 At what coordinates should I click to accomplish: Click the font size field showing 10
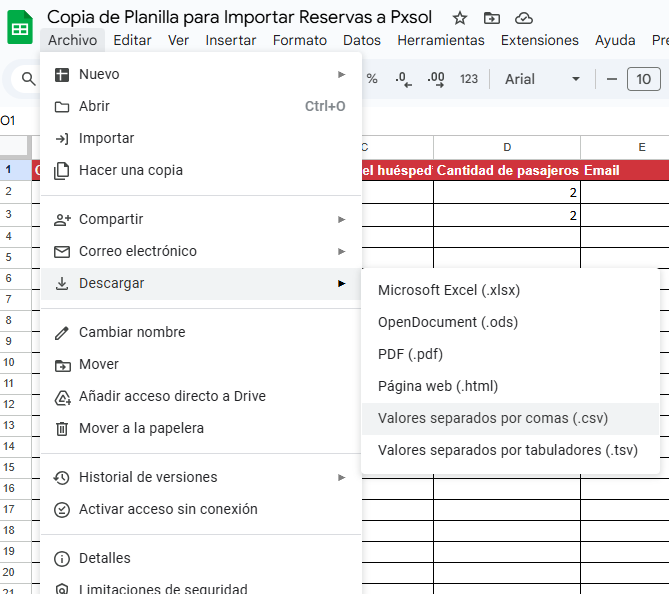coord(643,79)
